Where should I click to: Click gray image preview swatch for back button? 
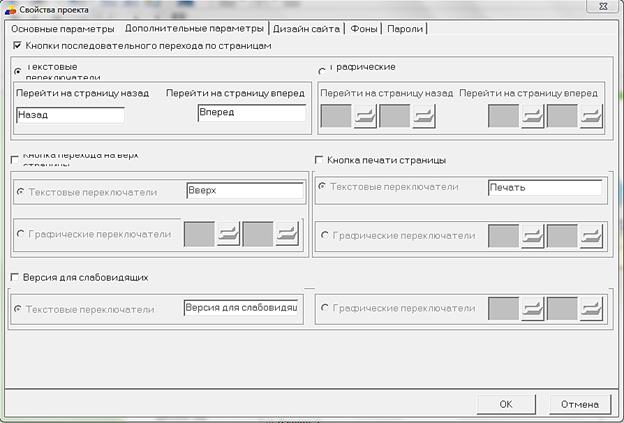335,116
